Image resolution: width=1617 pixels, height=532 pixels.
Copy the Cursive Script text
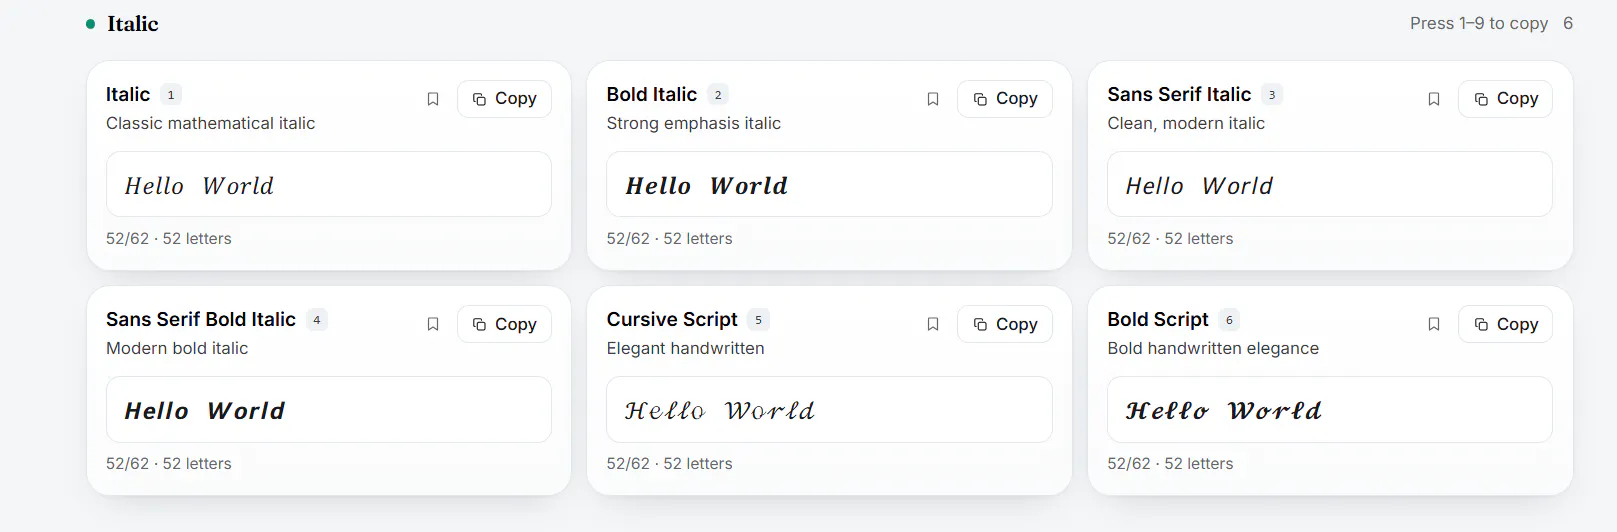pyautogui.click(x=1005, y=324)
